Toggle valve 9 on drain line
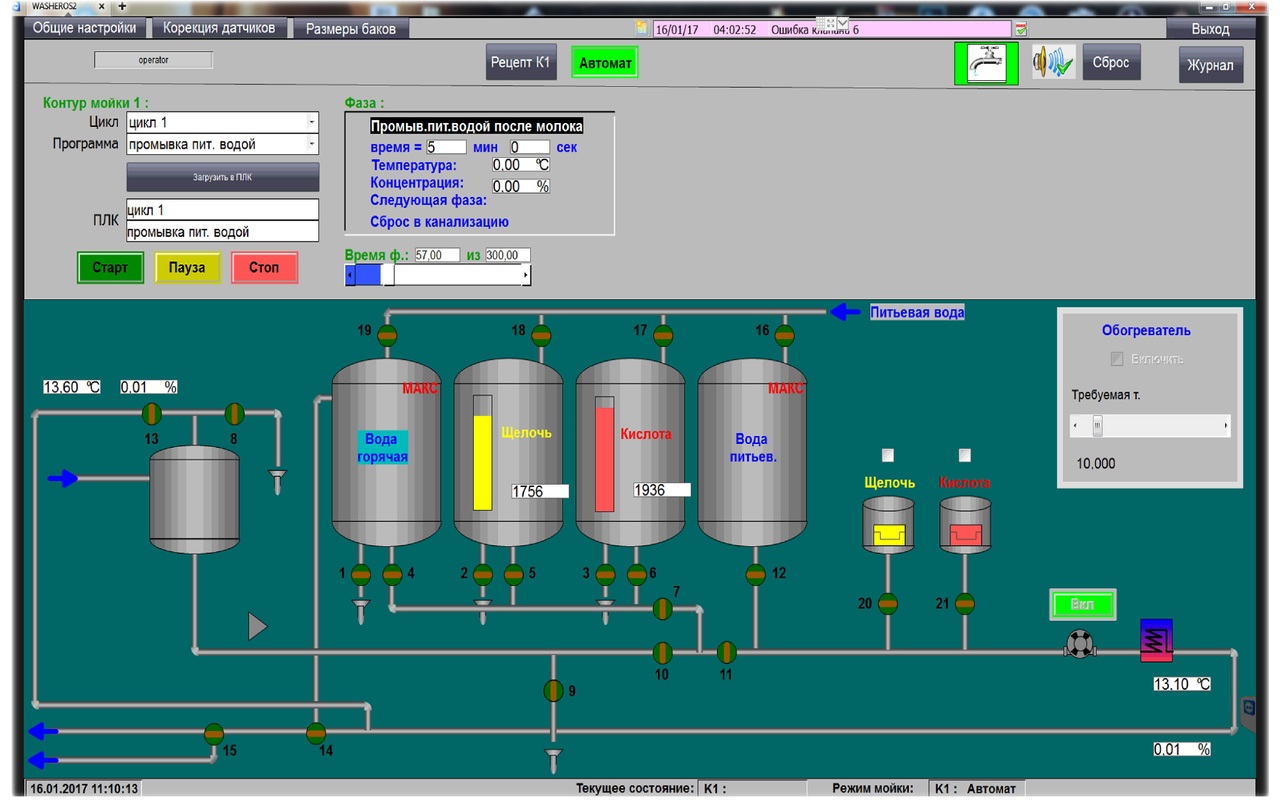 553,690
